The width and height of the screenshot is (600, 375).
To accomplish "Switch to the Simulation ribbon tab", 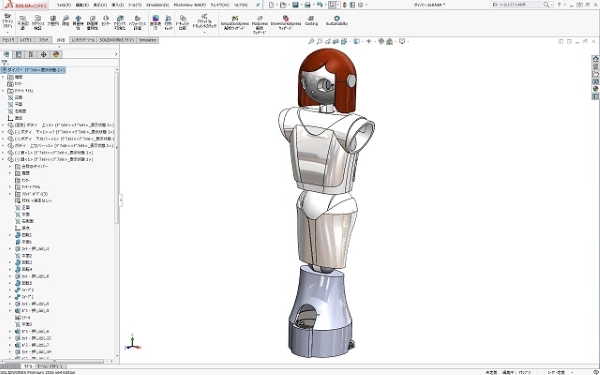I will (148, 40).
